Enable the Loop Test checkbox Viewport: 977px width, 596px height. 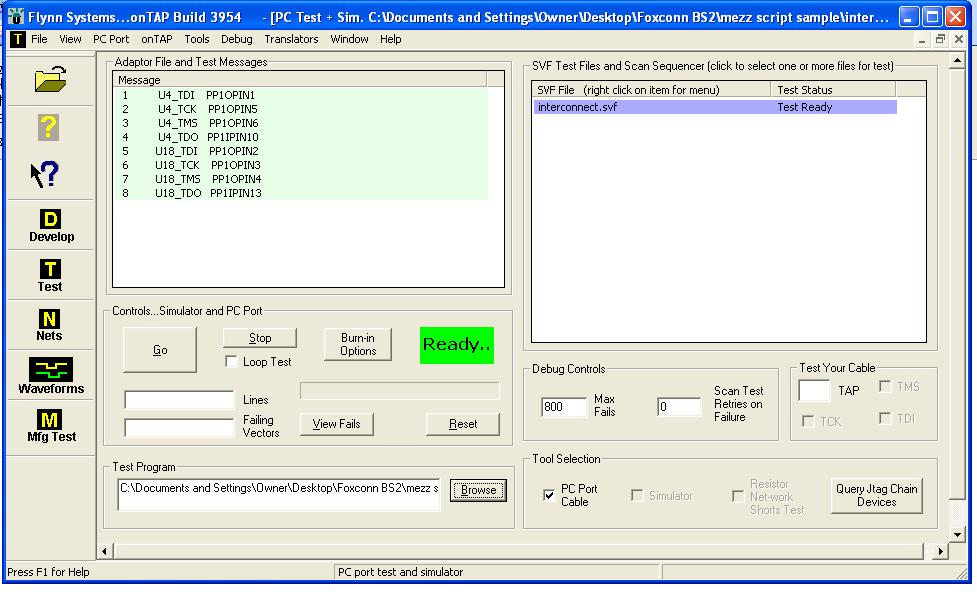point(231,362)
